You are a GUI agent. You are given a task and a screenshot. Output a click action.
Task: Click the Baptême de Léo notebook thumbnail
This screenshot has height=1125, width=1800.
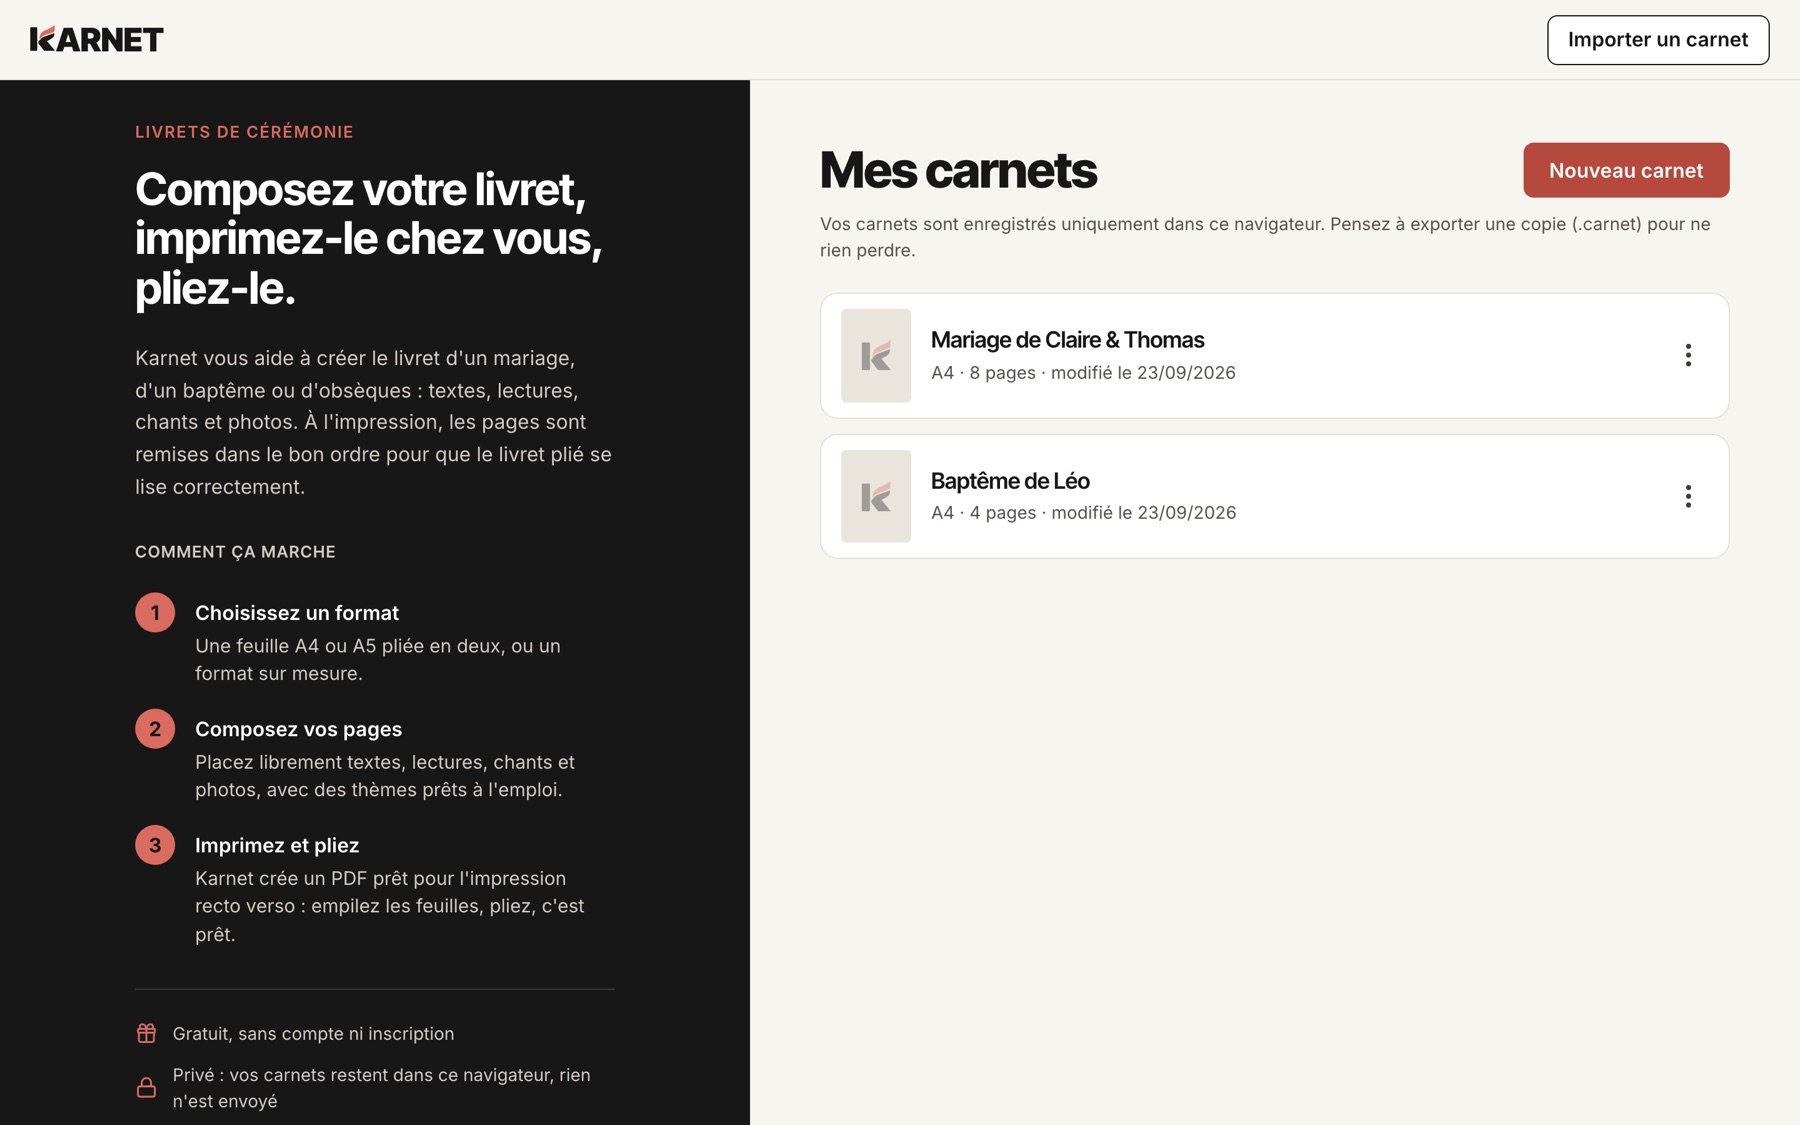click(x=876, y=496)
